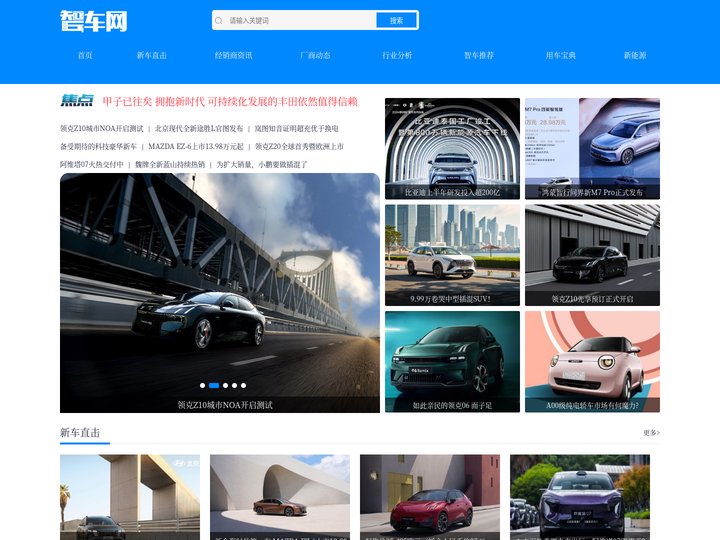Image resolution: width=720 pixels, height=540 pixels.
Task: Open the 9.99万卷哭中型插混SUV thumbnail
Action: [452, 255]
